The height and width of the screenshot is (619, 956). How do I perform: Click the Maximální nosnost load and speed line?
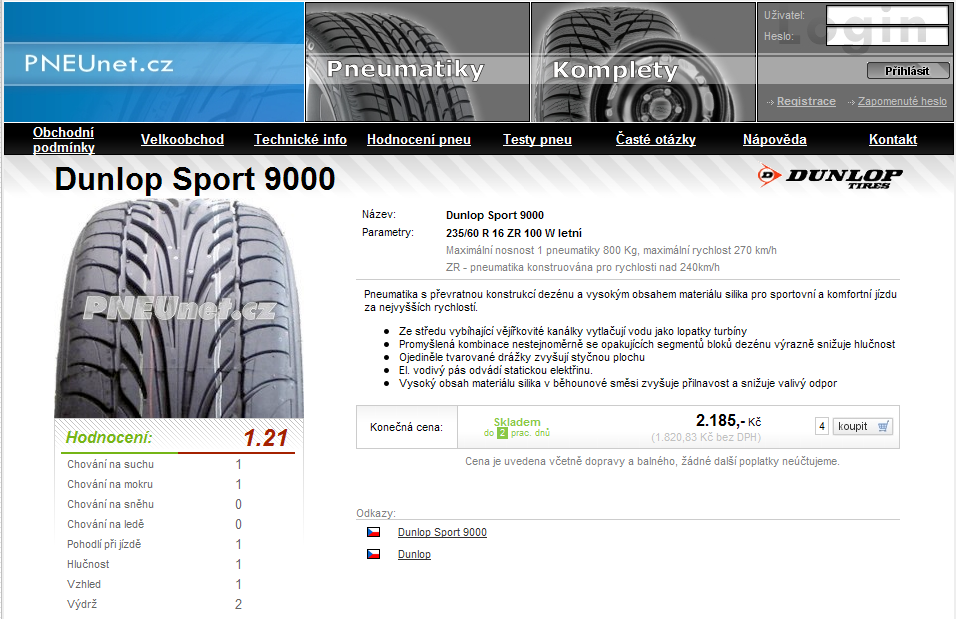tap(611, 250)
